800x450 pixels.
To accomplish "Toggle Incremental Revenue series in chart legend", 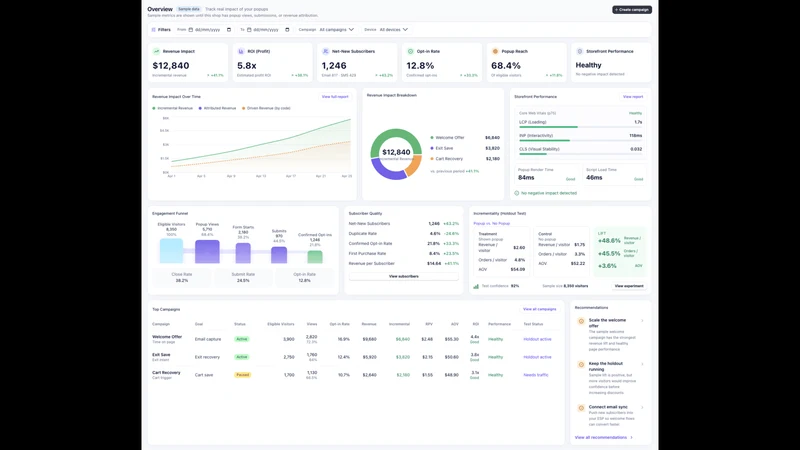I will (172, 108).
